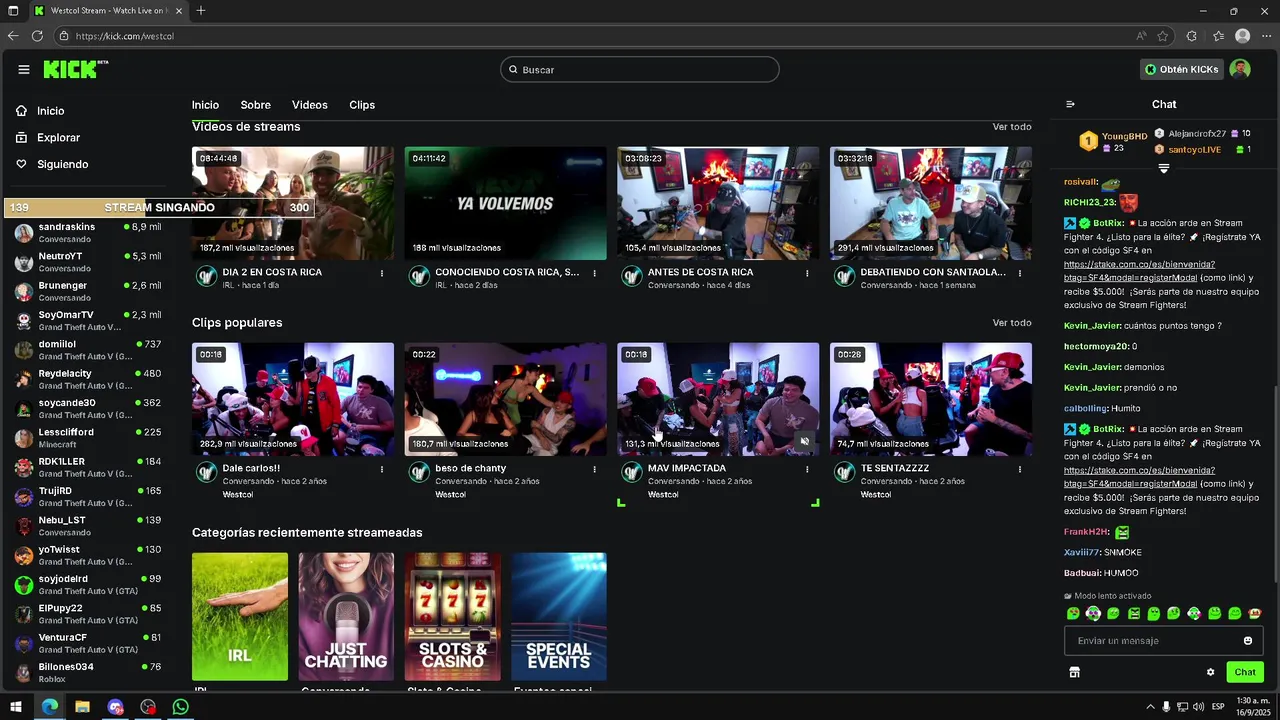Image resolution: width=1280 pixels, height=720 pixels.
Task: Click the Buscar search field
Action: 640,69
